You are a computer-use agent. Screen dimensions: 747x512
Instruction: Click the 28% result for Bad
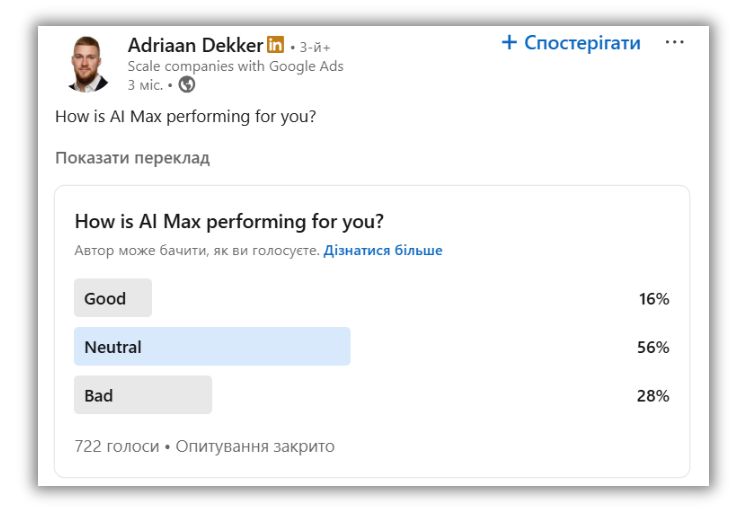653,395
